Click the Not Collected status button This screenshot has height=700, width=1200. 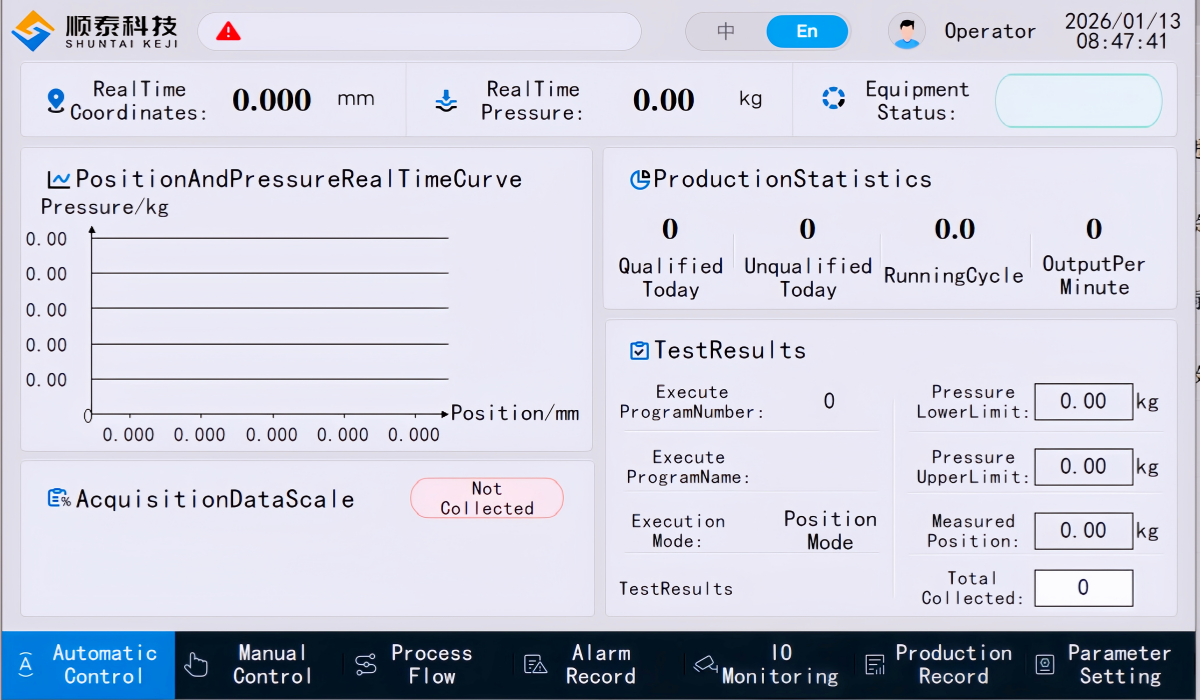click(487, 498)
